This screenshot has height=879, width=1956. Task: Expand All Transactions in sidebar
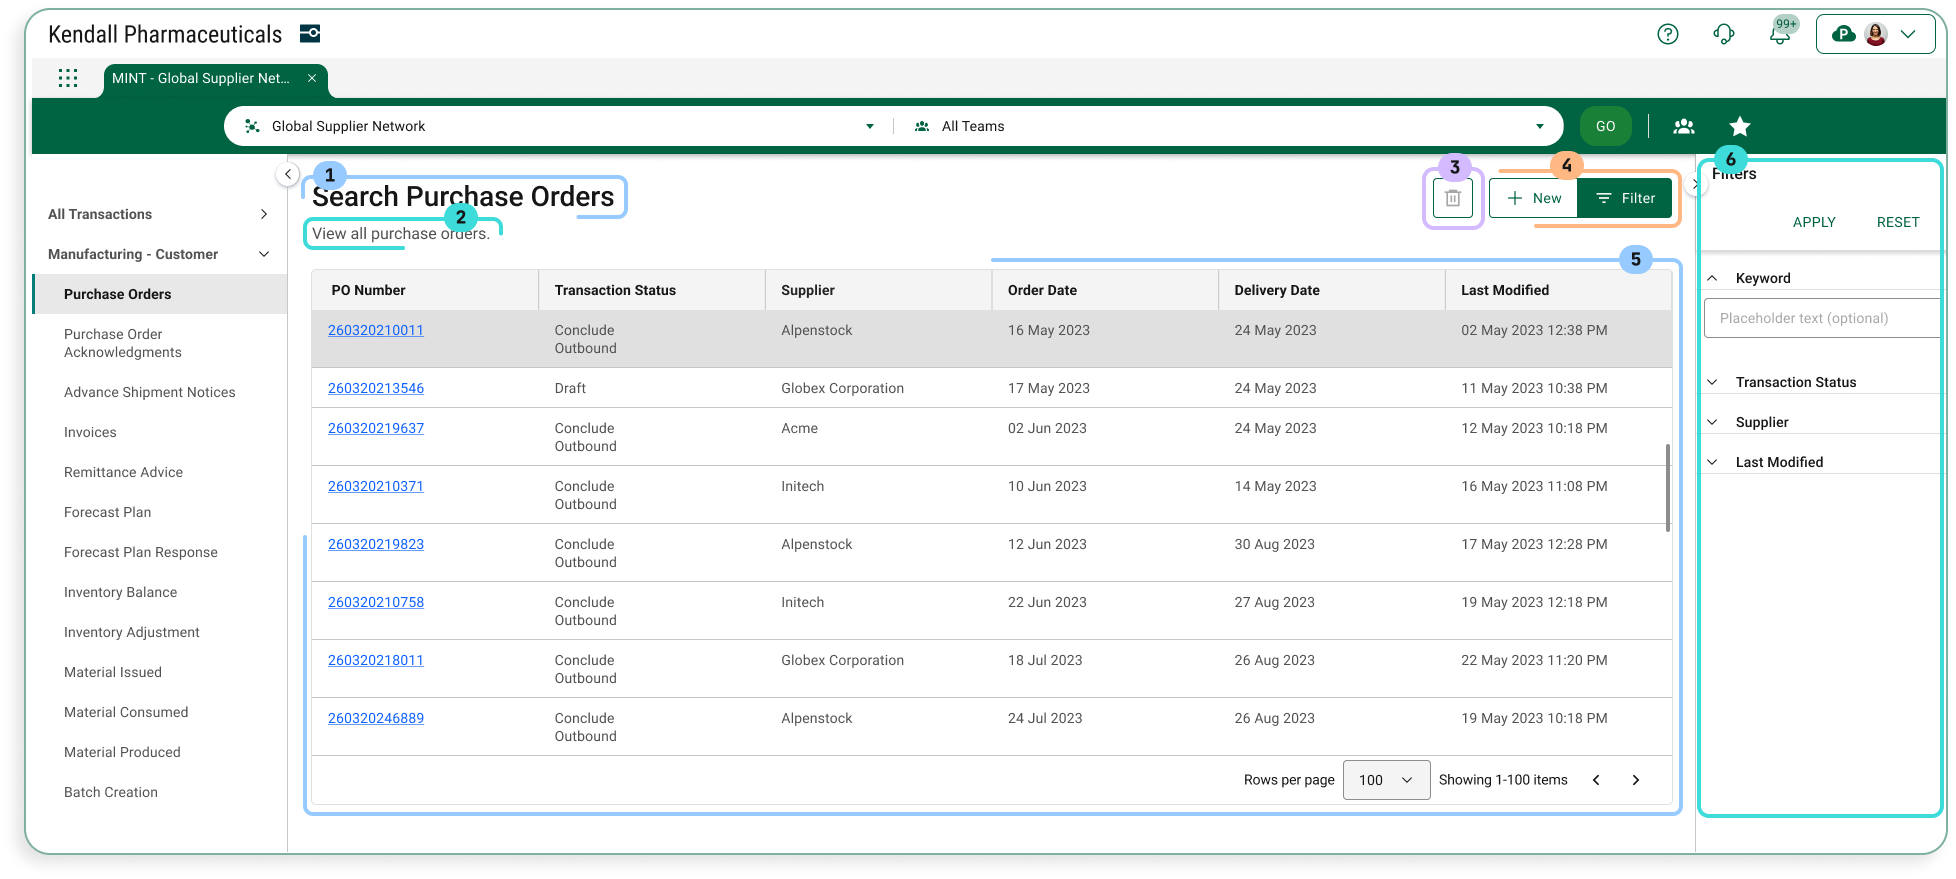[159, 214]
